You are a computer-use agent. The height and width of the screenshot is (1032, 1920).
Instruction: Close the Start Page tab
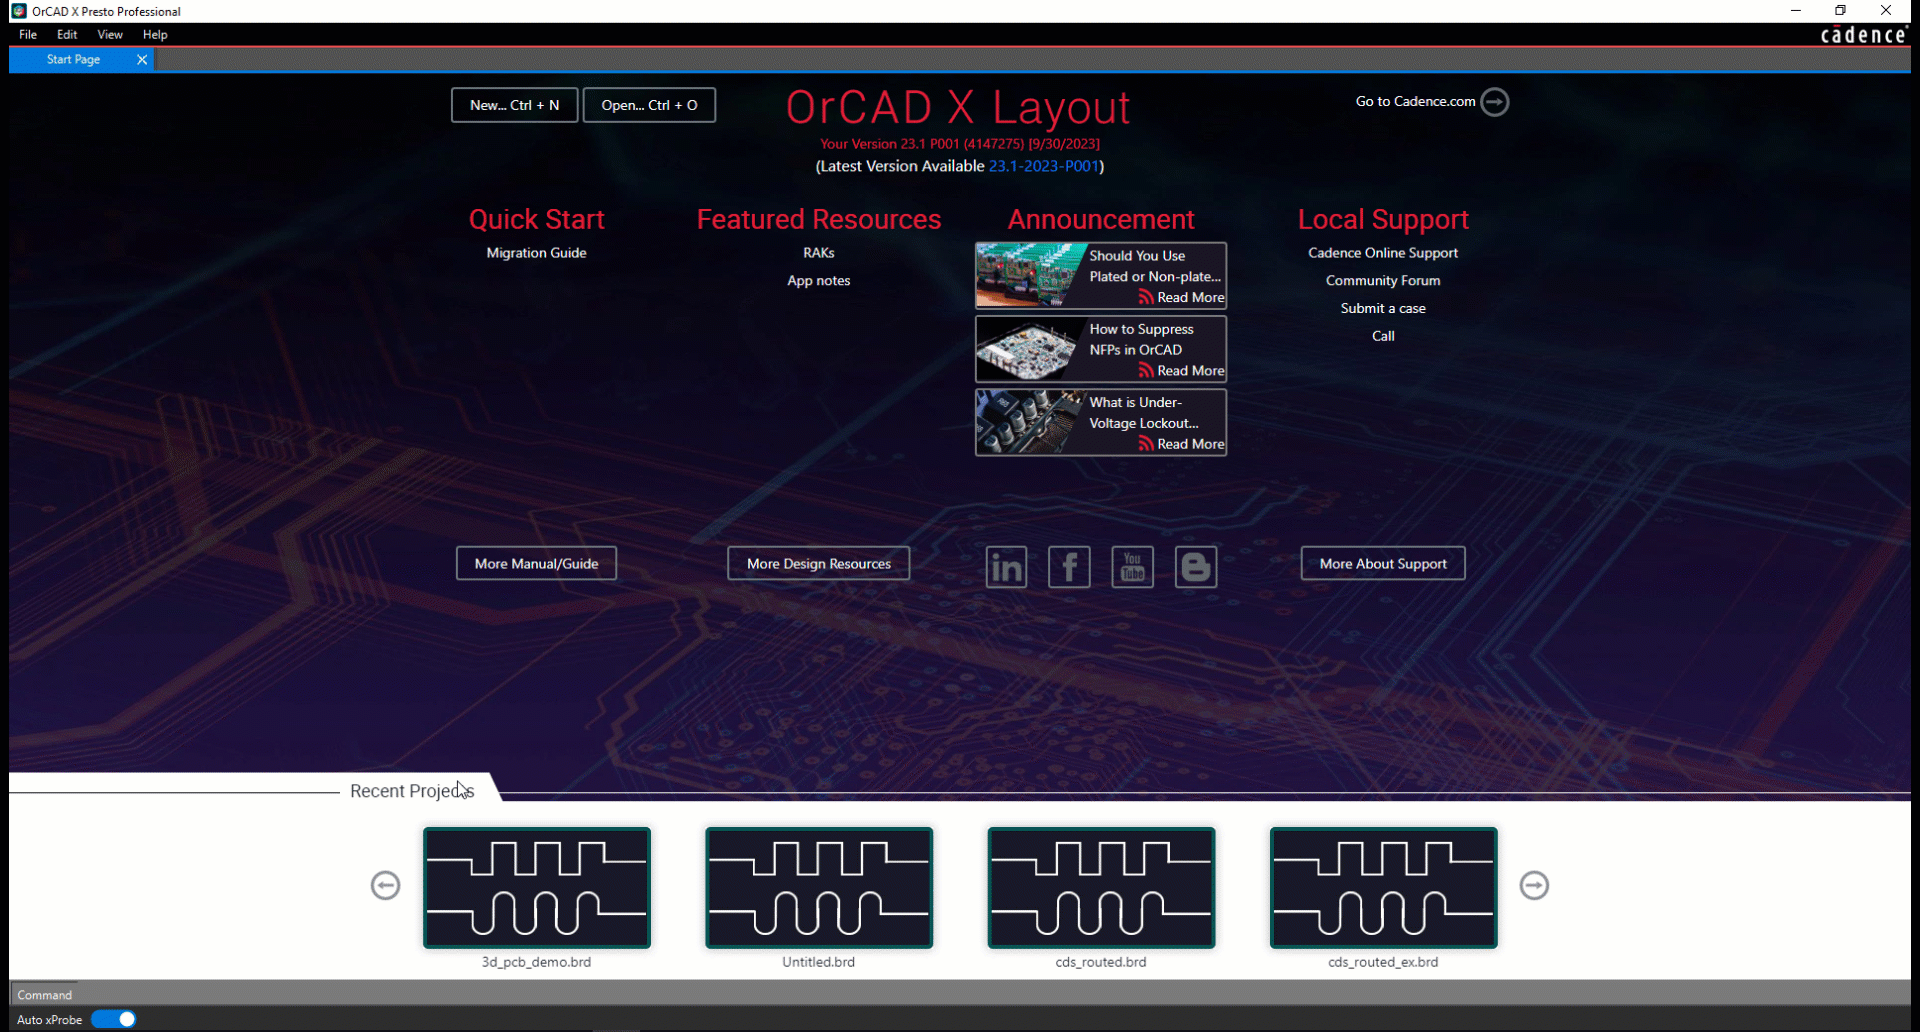coord(142,60)
